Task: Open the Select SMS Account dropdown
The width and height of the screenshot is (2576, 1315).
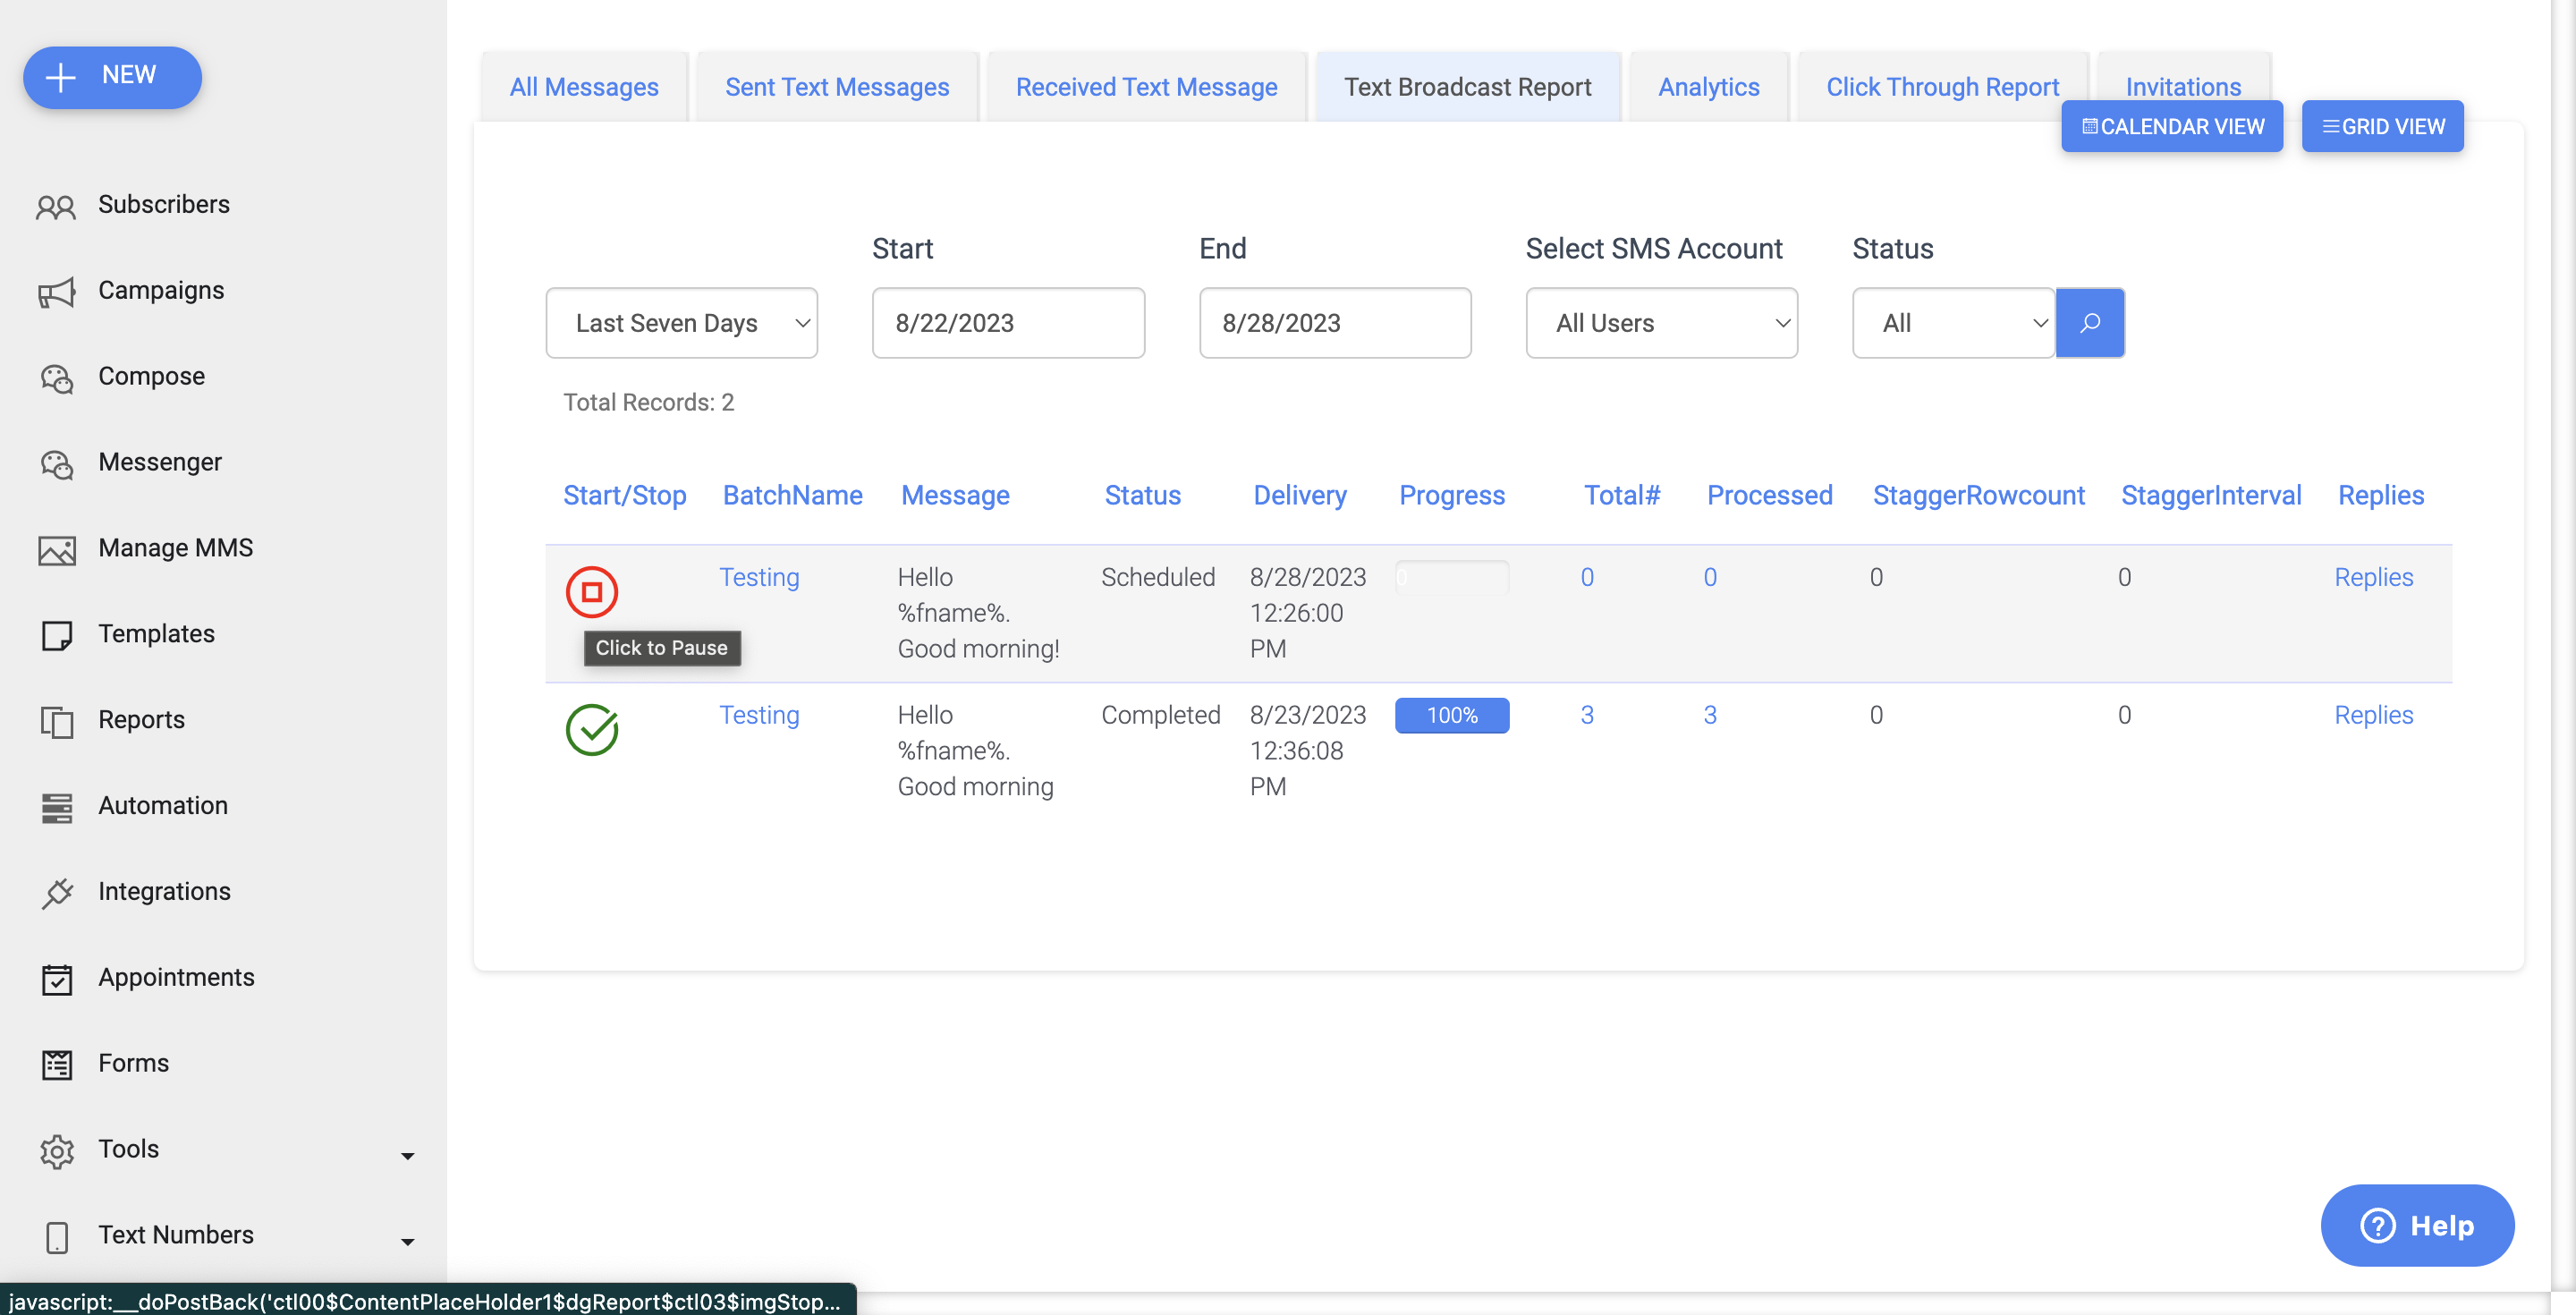Action: [x=1661, y=322]
